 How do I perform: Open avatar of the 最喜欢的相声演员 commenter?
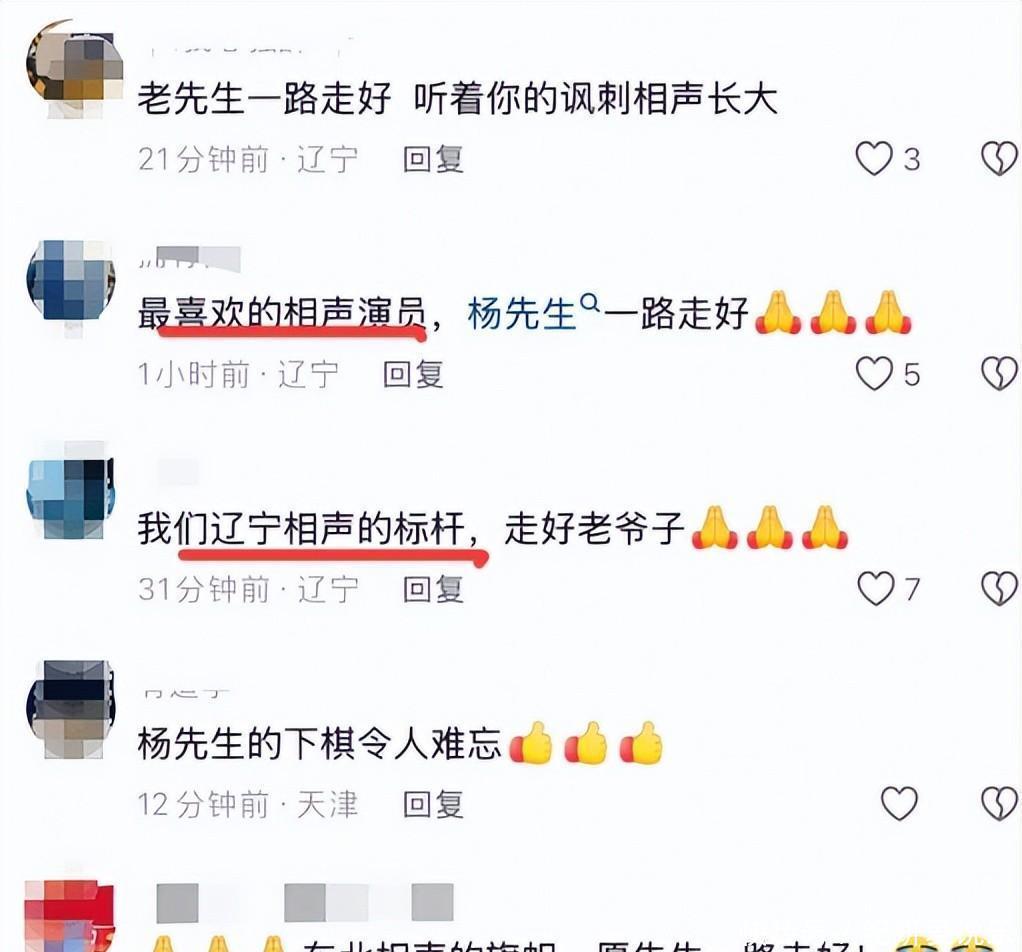pyautogui.click(x=70, y=285)
